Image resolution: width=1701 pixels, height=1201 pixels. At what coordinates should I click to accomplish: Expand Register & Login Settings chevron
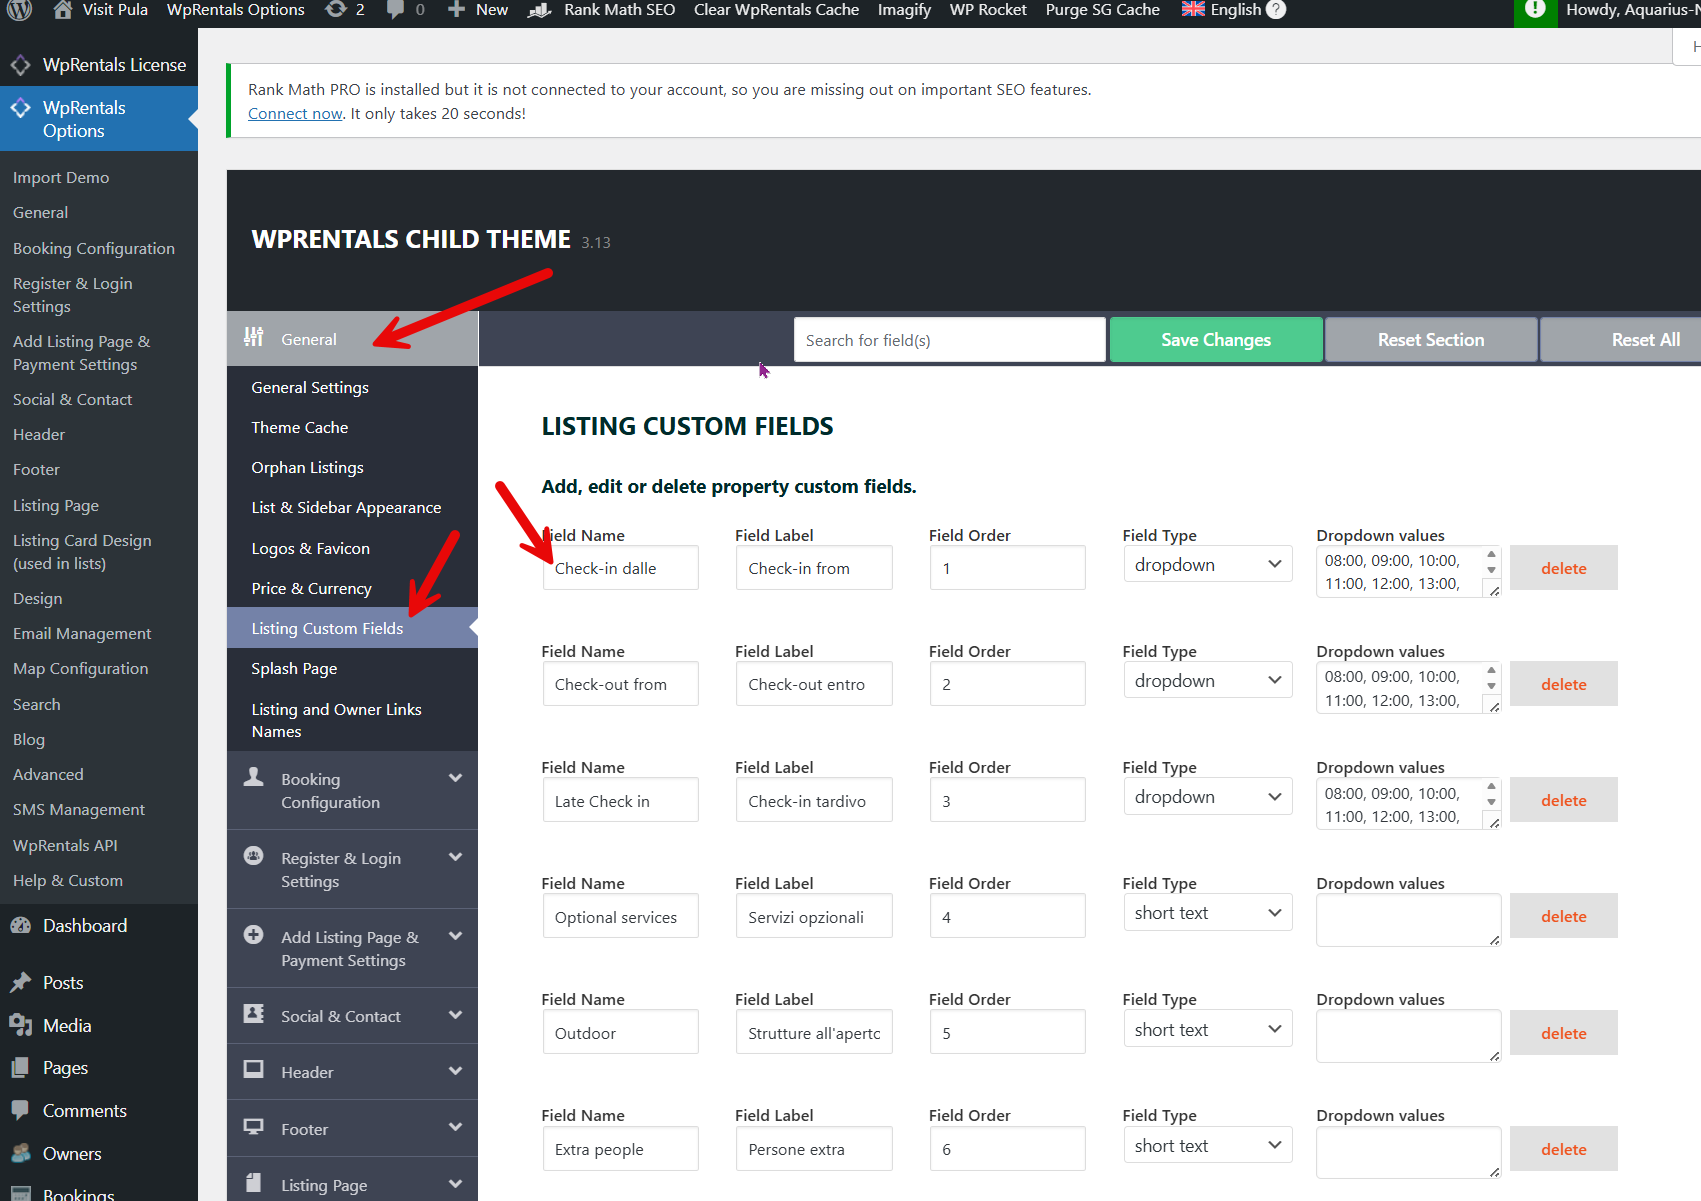click(455, 857)
